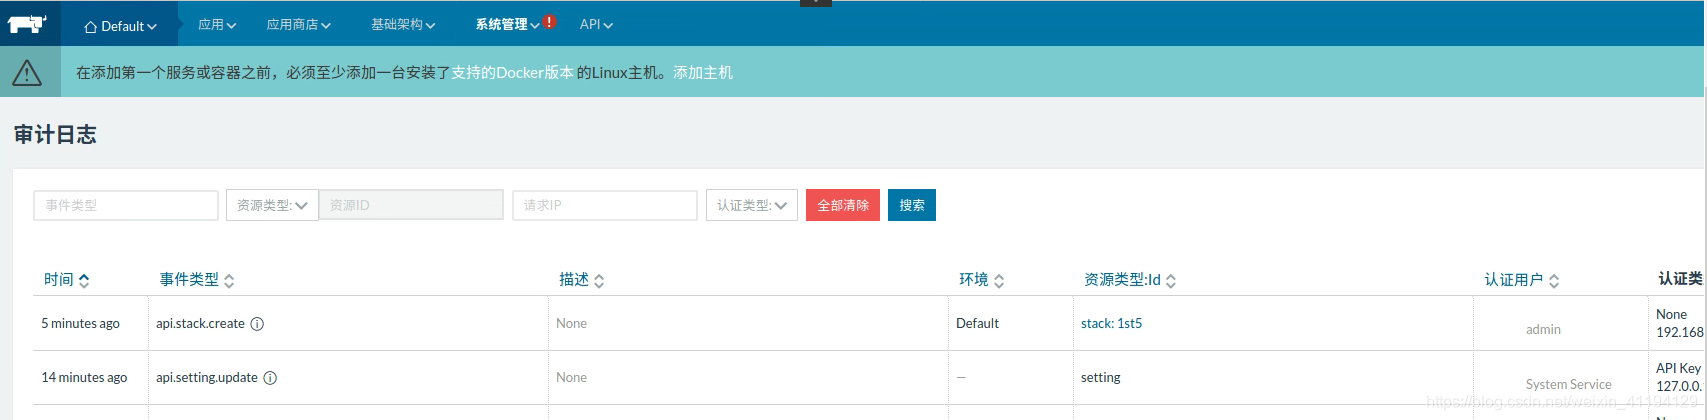
Task: Open the 支持的Docker版本 link
Action: pos(512,73)
